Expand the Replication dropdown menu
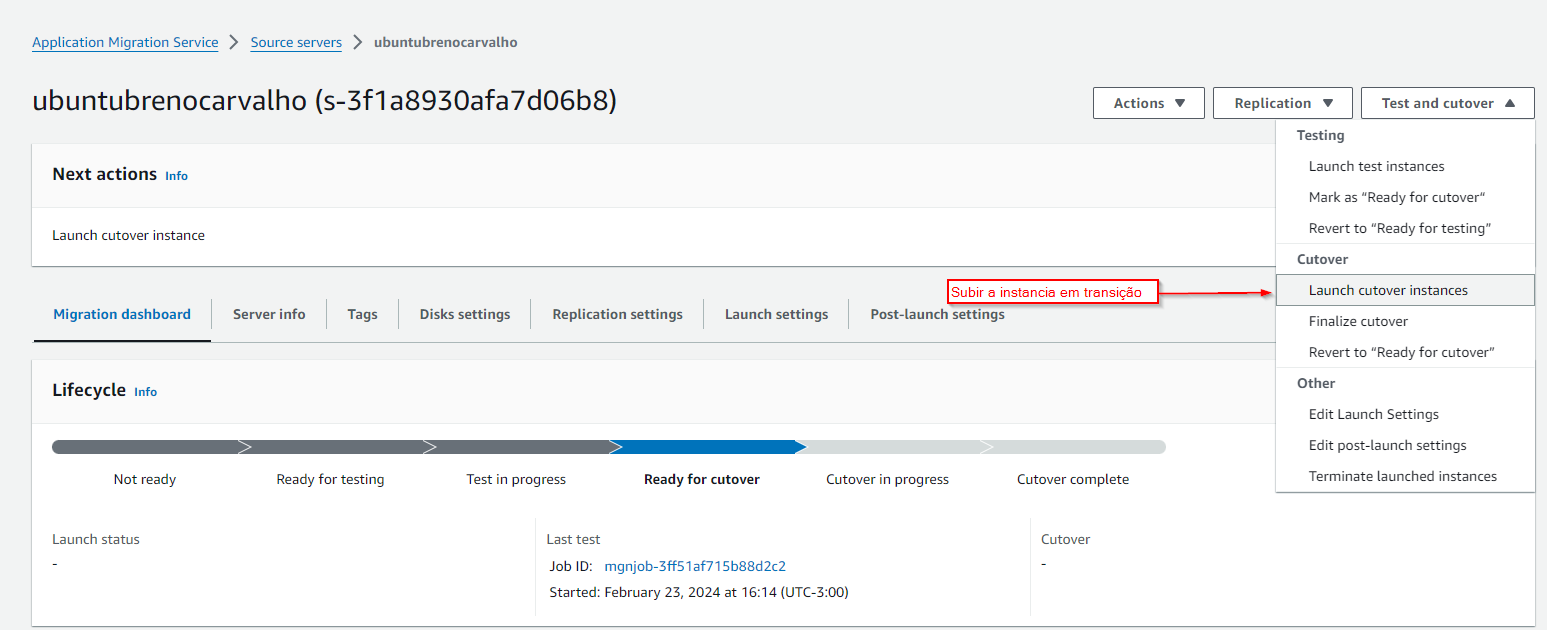This screenshot has height=630, width=1547. tap(1282, 103)
